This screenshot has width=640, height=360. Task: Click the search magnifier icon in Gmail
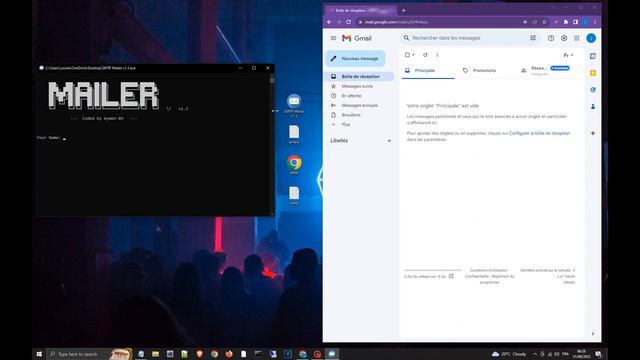point(406,38)
